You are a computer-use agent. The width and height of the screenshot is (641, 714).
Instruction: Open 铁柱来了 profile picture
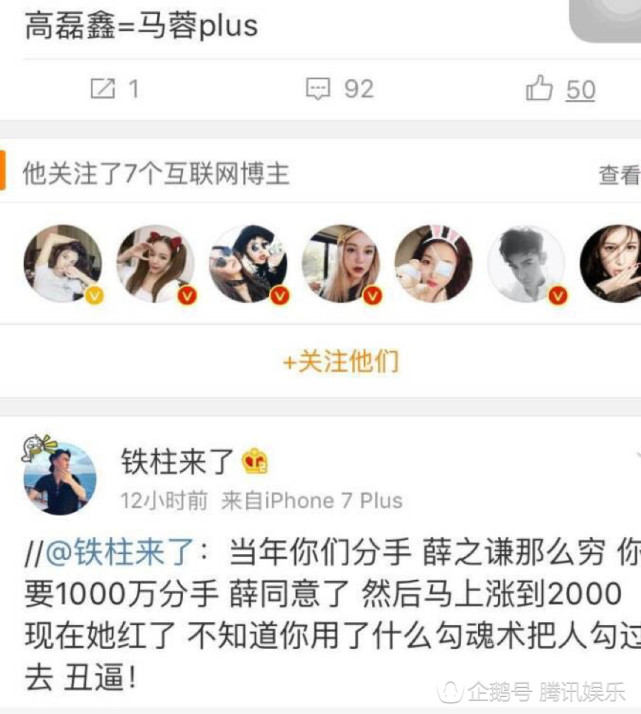coord(60,478)
